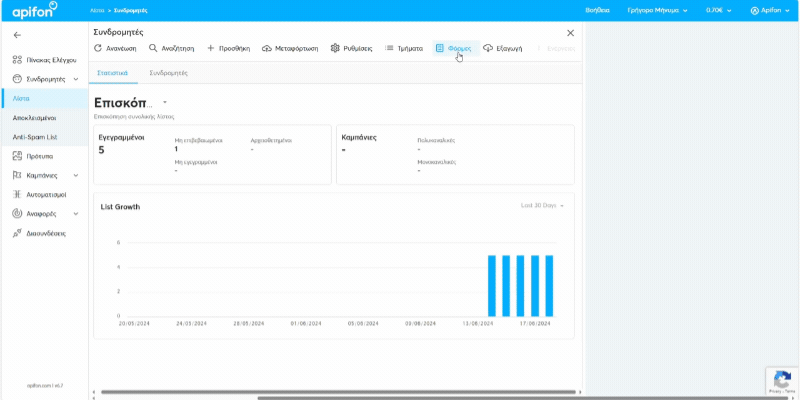Open Τμήματα segments list icon
Image resolution: width=800 pixels, height=400 pixels.
(x=390, y=48)
